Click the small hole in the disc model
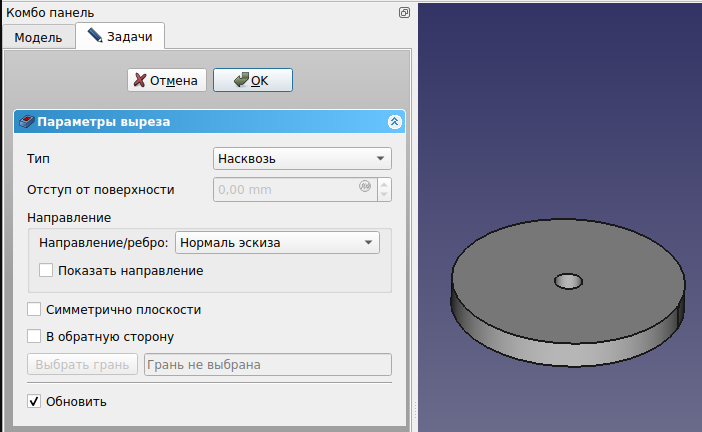Screen dimensions: 702x432 pos(568,282)
